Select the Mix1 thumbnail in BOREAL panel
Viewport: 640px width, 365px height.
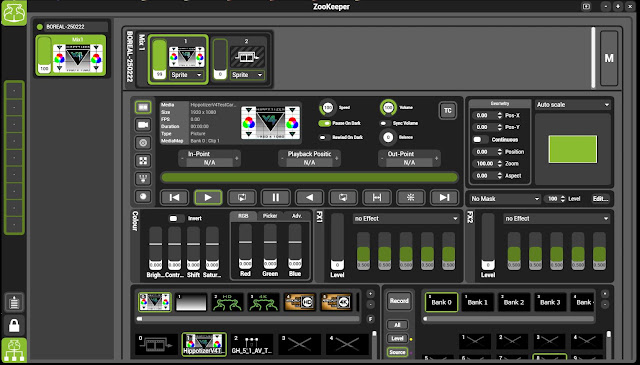pos(71,56)
